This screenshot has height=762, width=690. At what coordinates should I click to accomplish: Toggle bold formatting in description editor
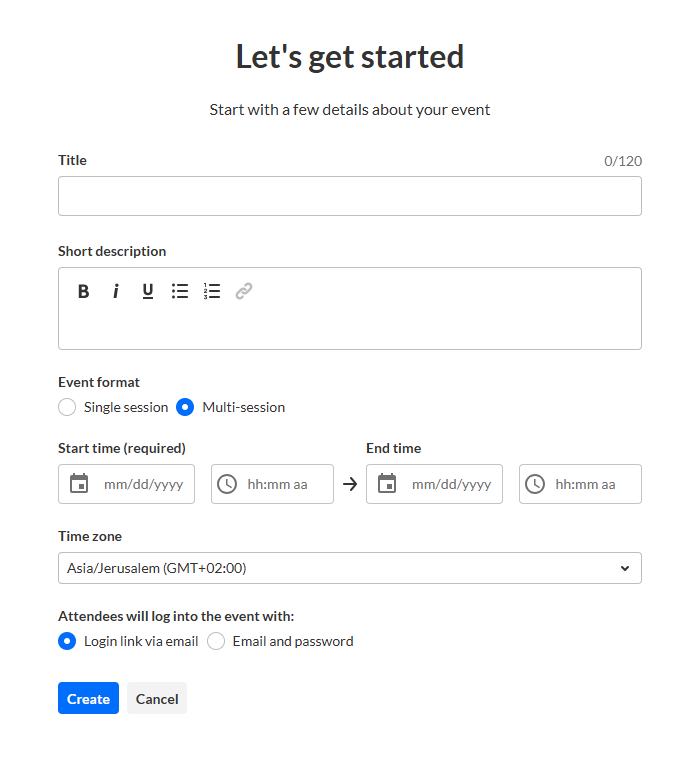tap(84, 291)
